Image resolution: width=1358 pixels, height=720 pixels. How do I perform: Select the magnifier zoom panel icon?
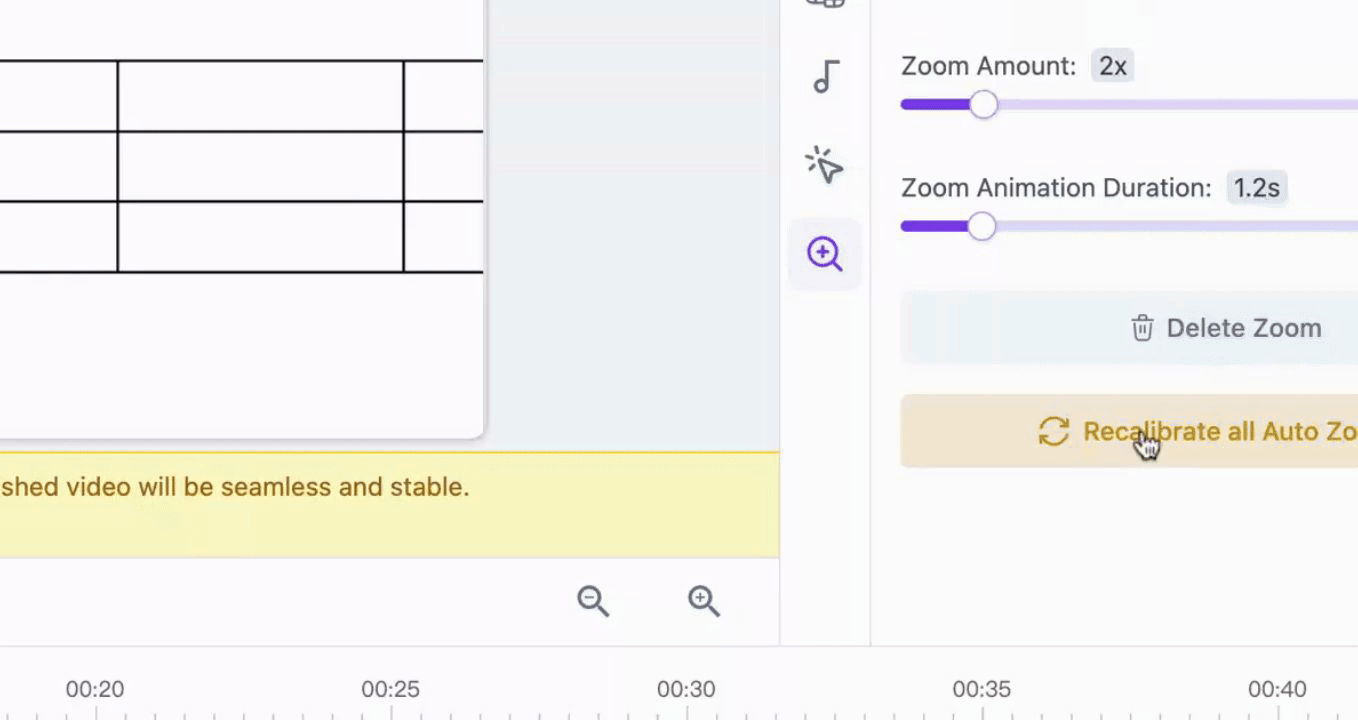pyautogui.click(x=825, y=254)
